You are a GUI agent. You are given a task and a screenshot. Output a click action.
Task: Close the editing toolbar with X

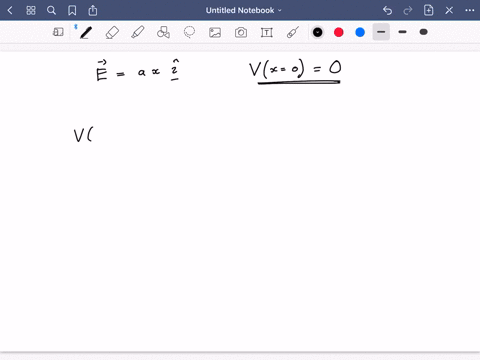(449, 10)
